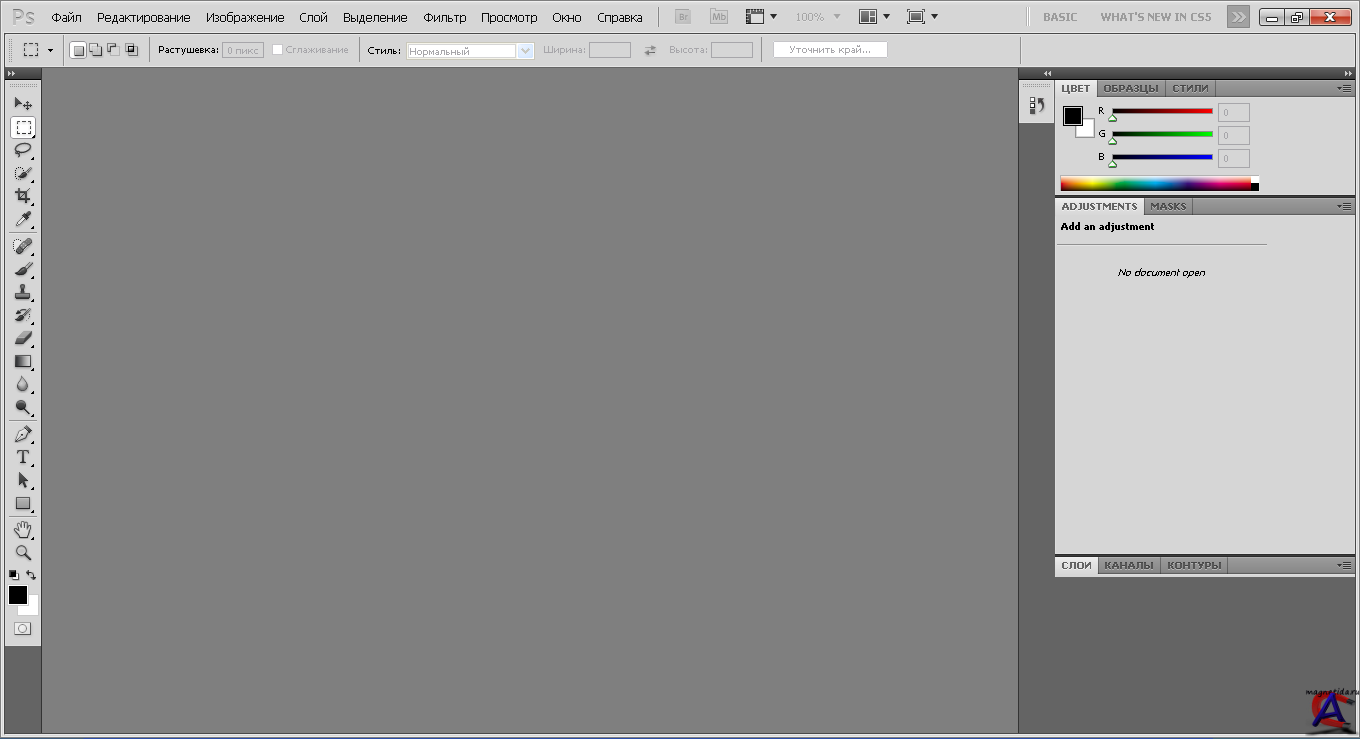This screenshot has height=739, width=1360.
Task: Toggle Quick Mask mode
Action: (x=23, y=629)
